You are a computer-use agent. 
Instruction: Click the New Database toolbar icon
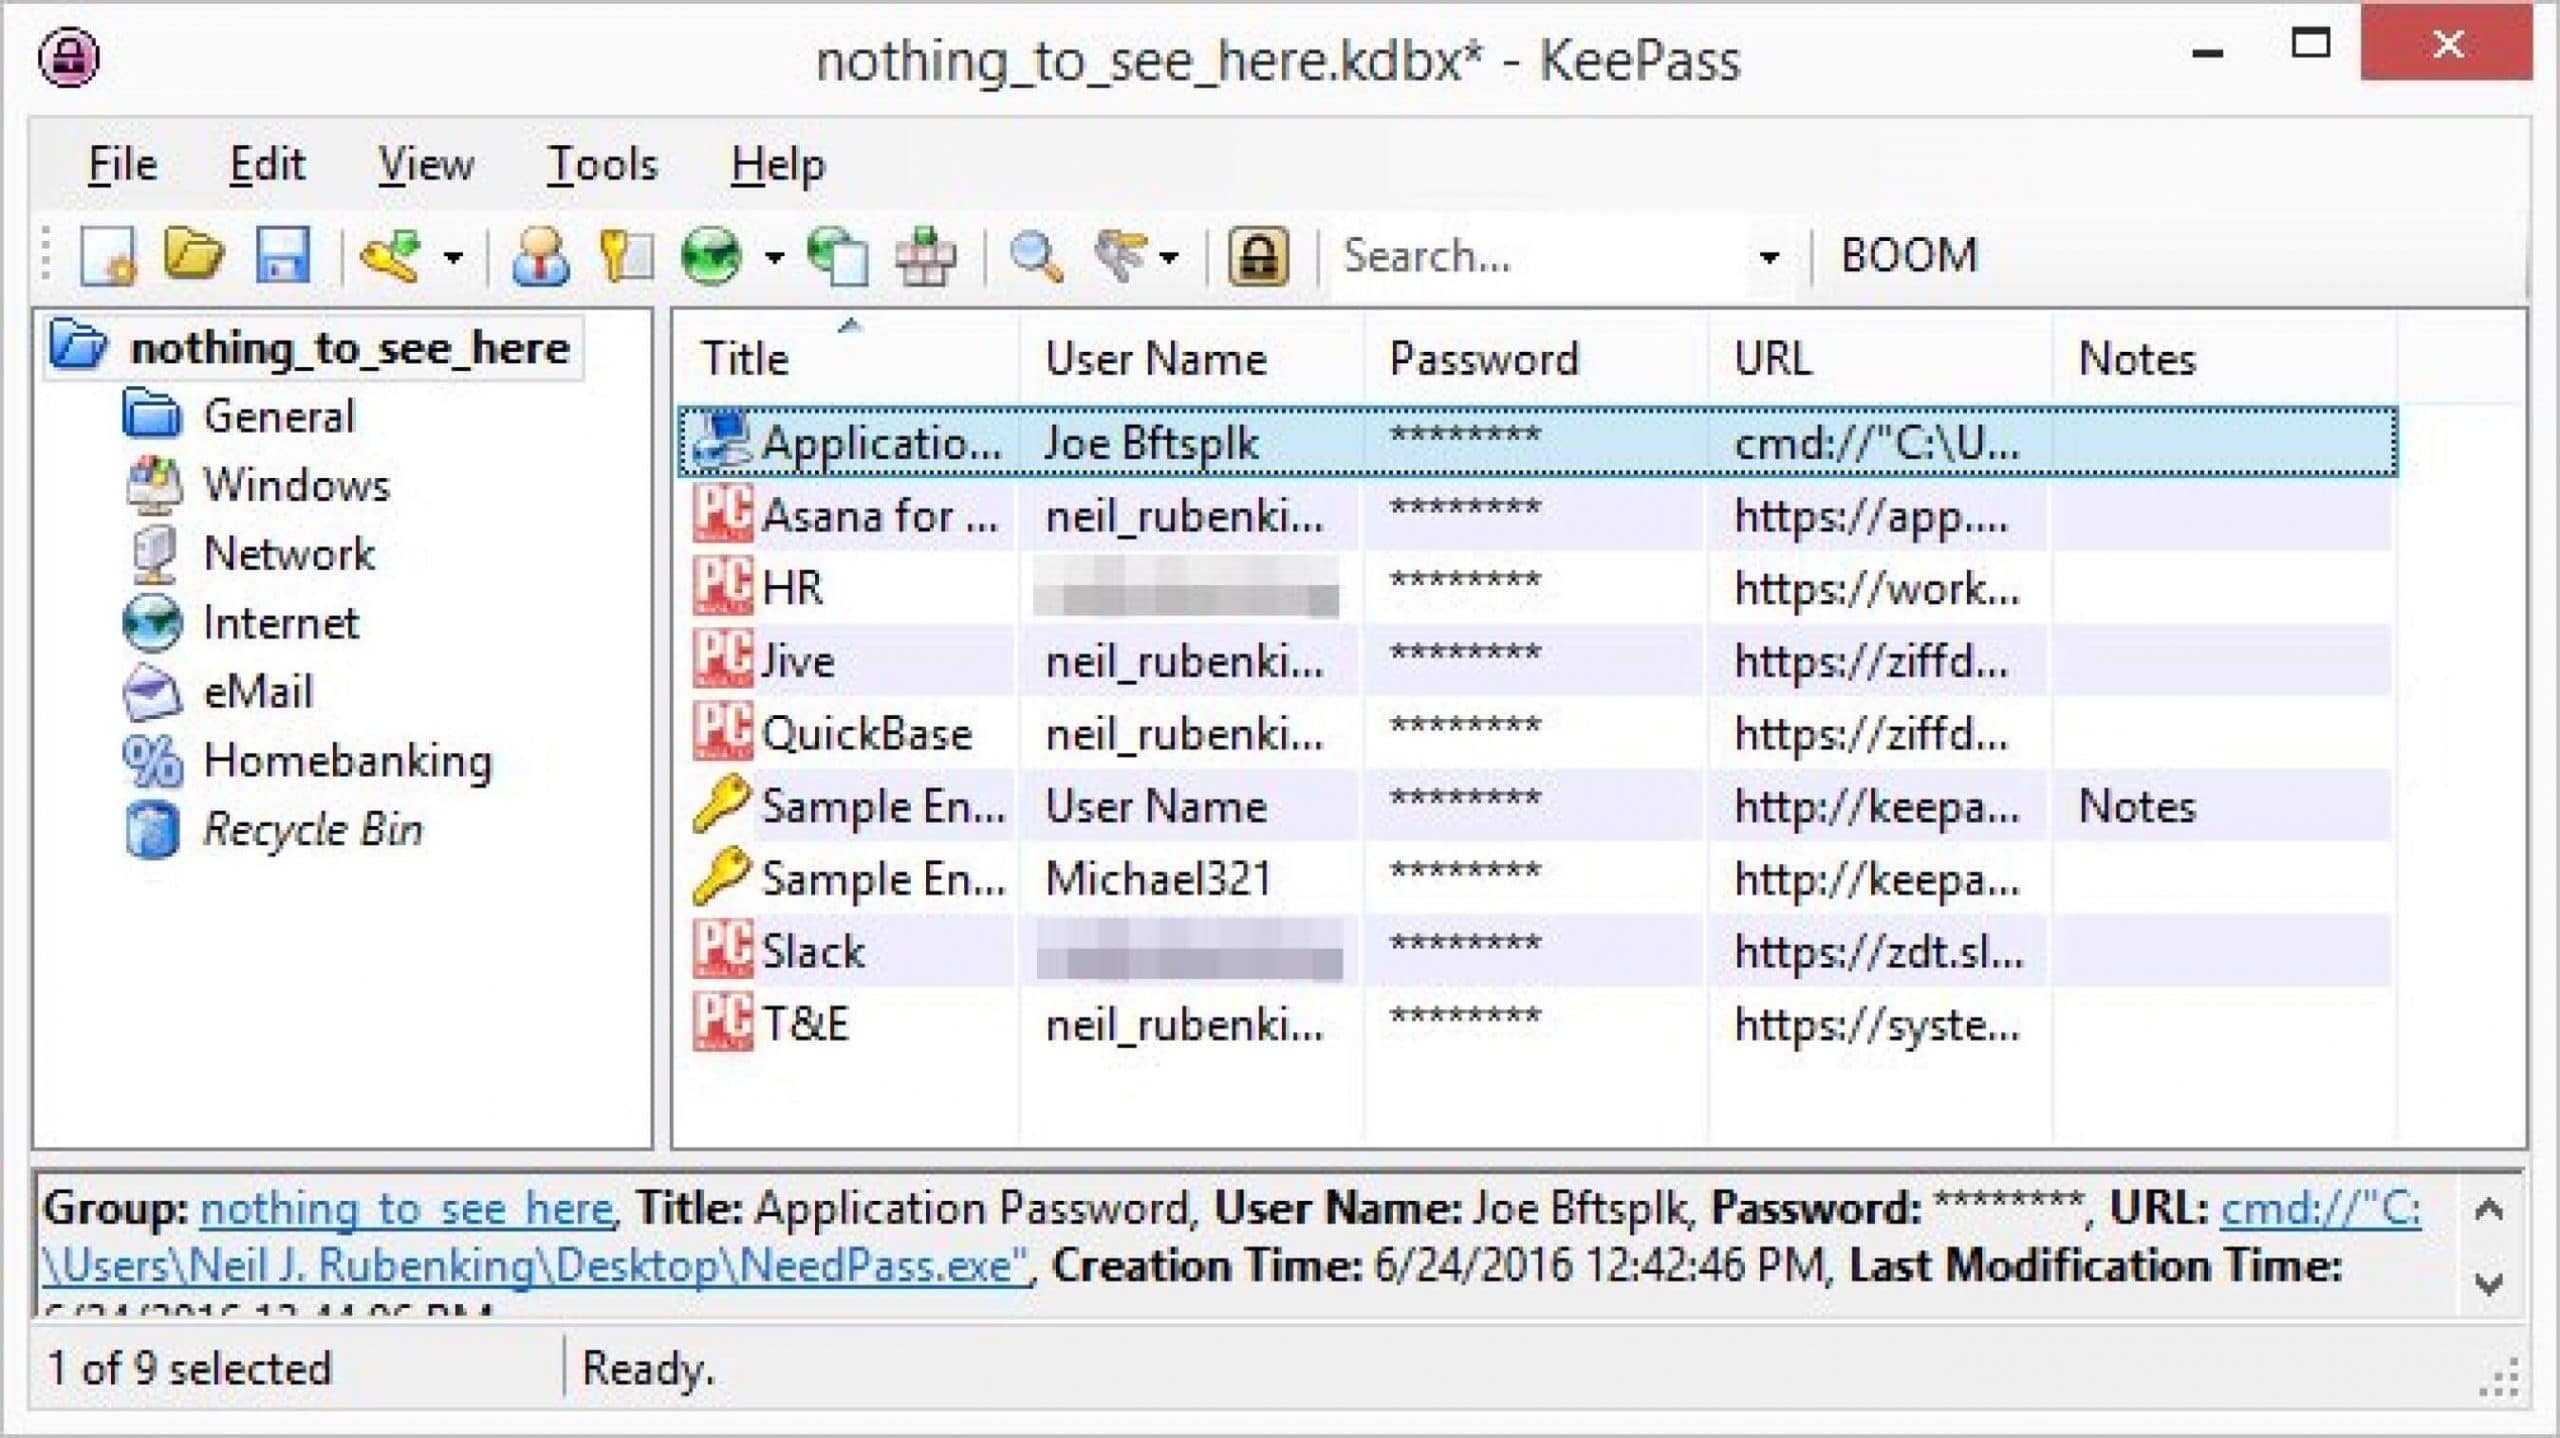107,256
